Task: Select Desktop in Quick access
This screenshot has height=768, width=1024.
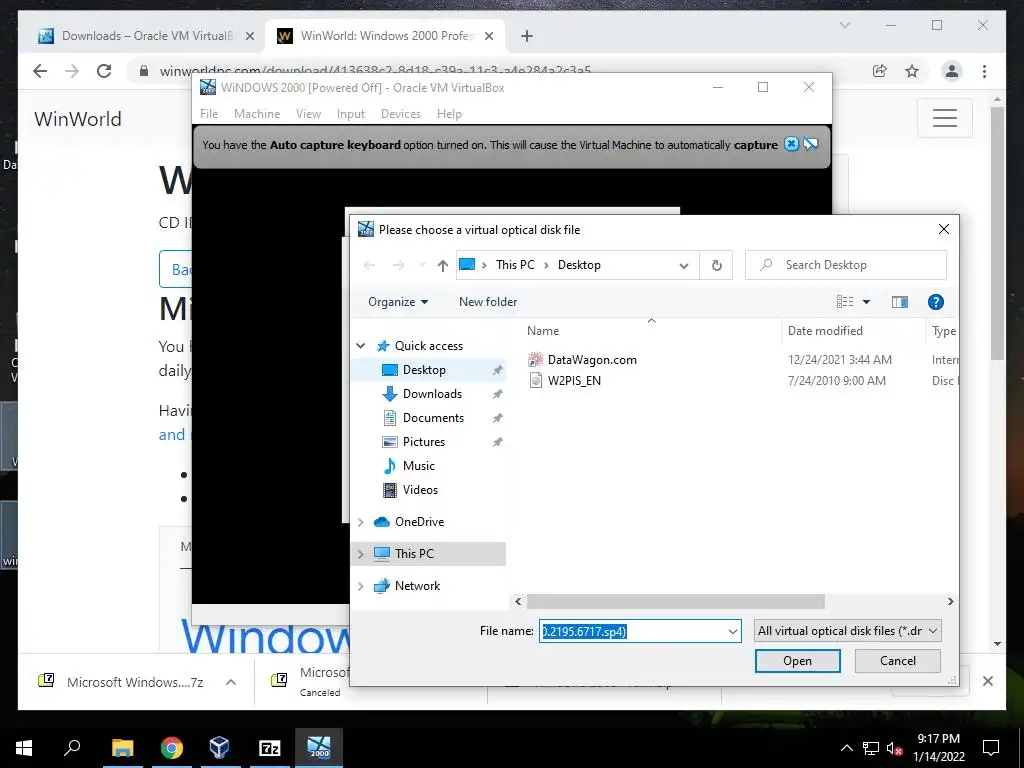Action: click(x=424, y=370)
